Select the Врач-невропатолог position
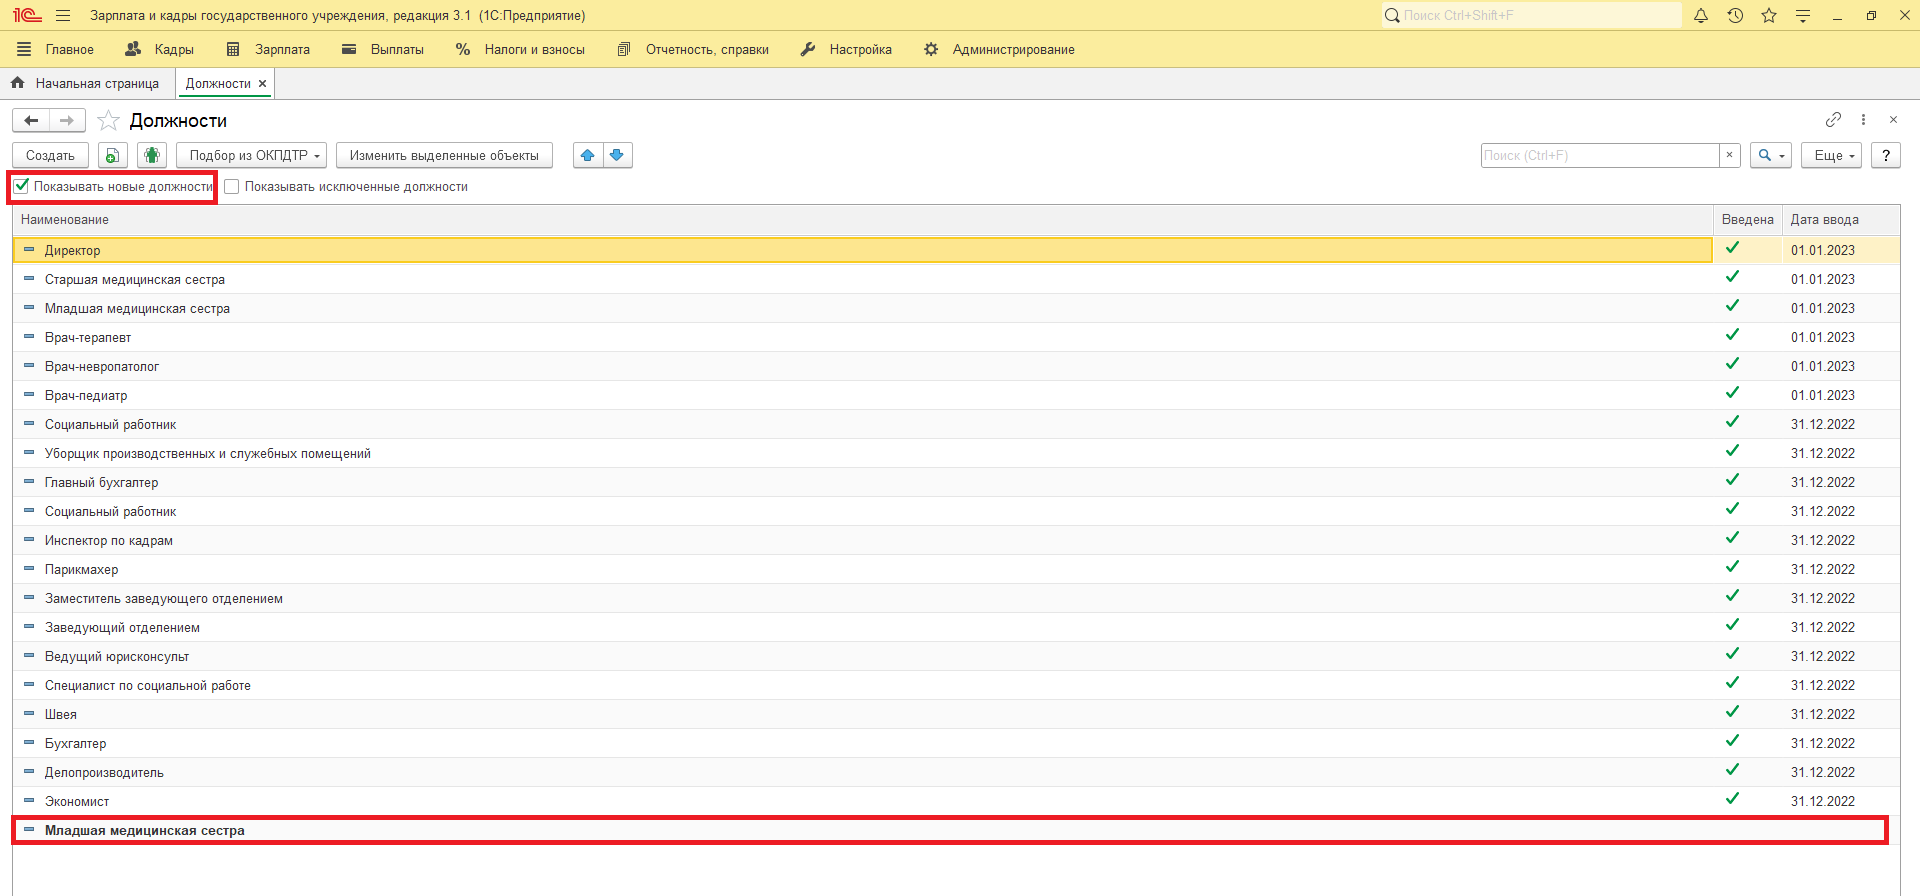The width and height of the screenshot is (1920, 896). point(956,366)
